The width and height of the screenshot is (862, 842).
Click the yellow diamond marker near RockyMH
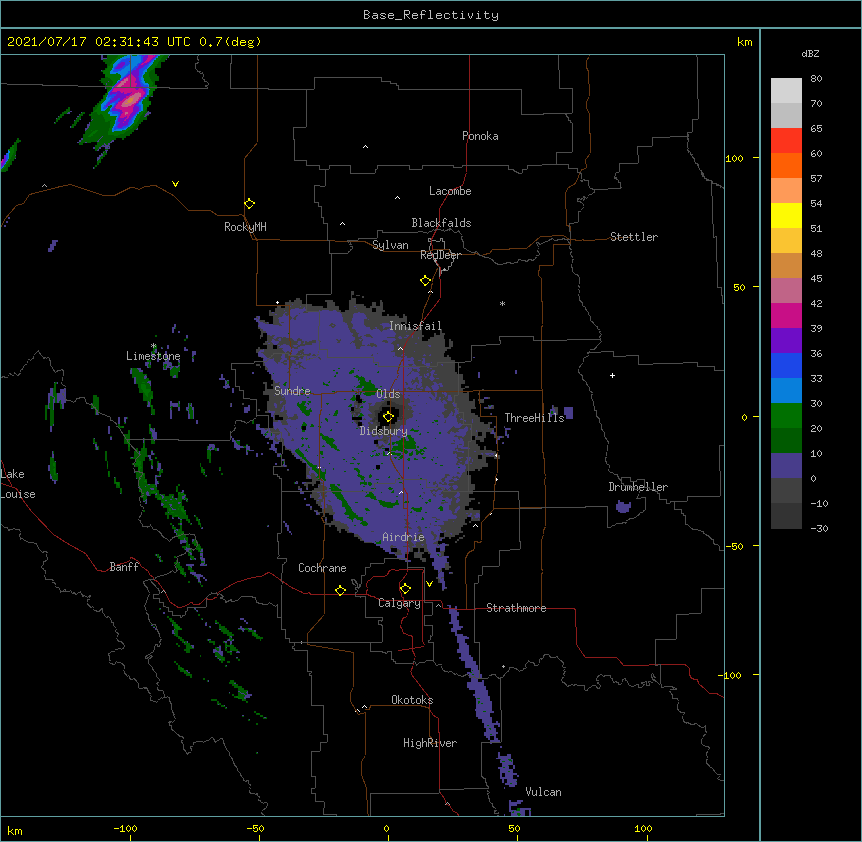[250, 204]
